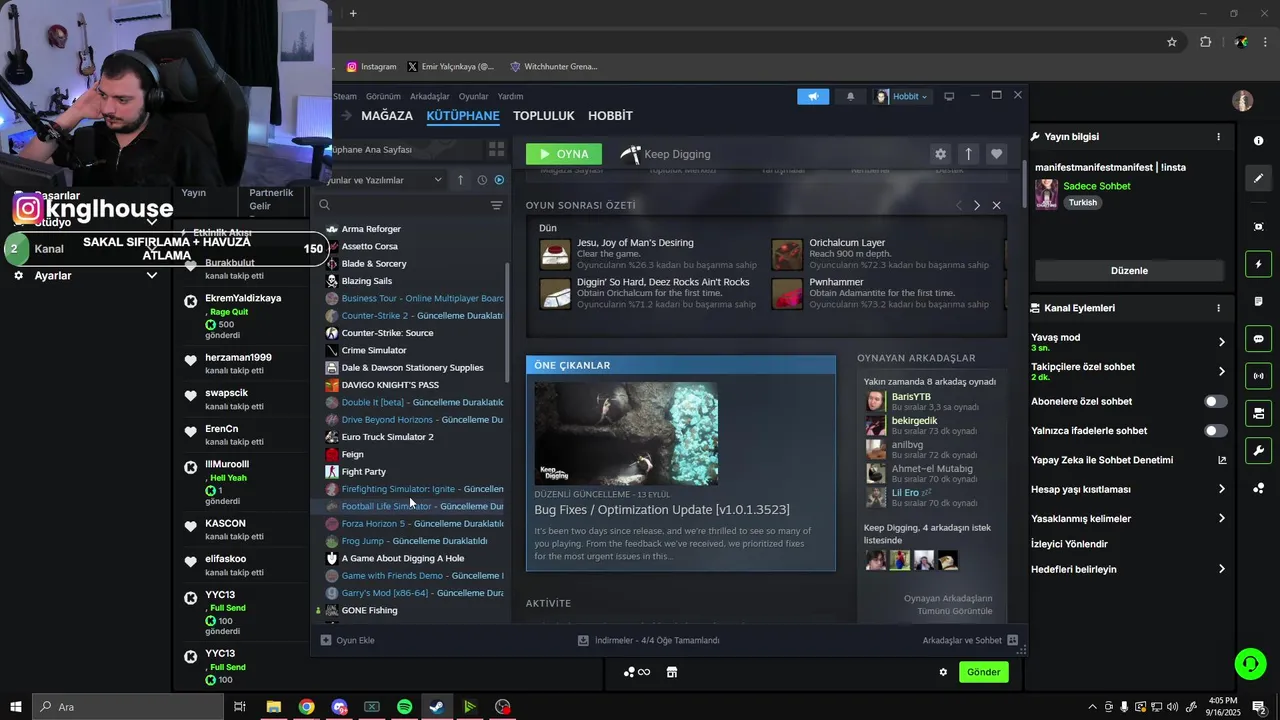Click the Düzenle button

(x=1129, y=271)
